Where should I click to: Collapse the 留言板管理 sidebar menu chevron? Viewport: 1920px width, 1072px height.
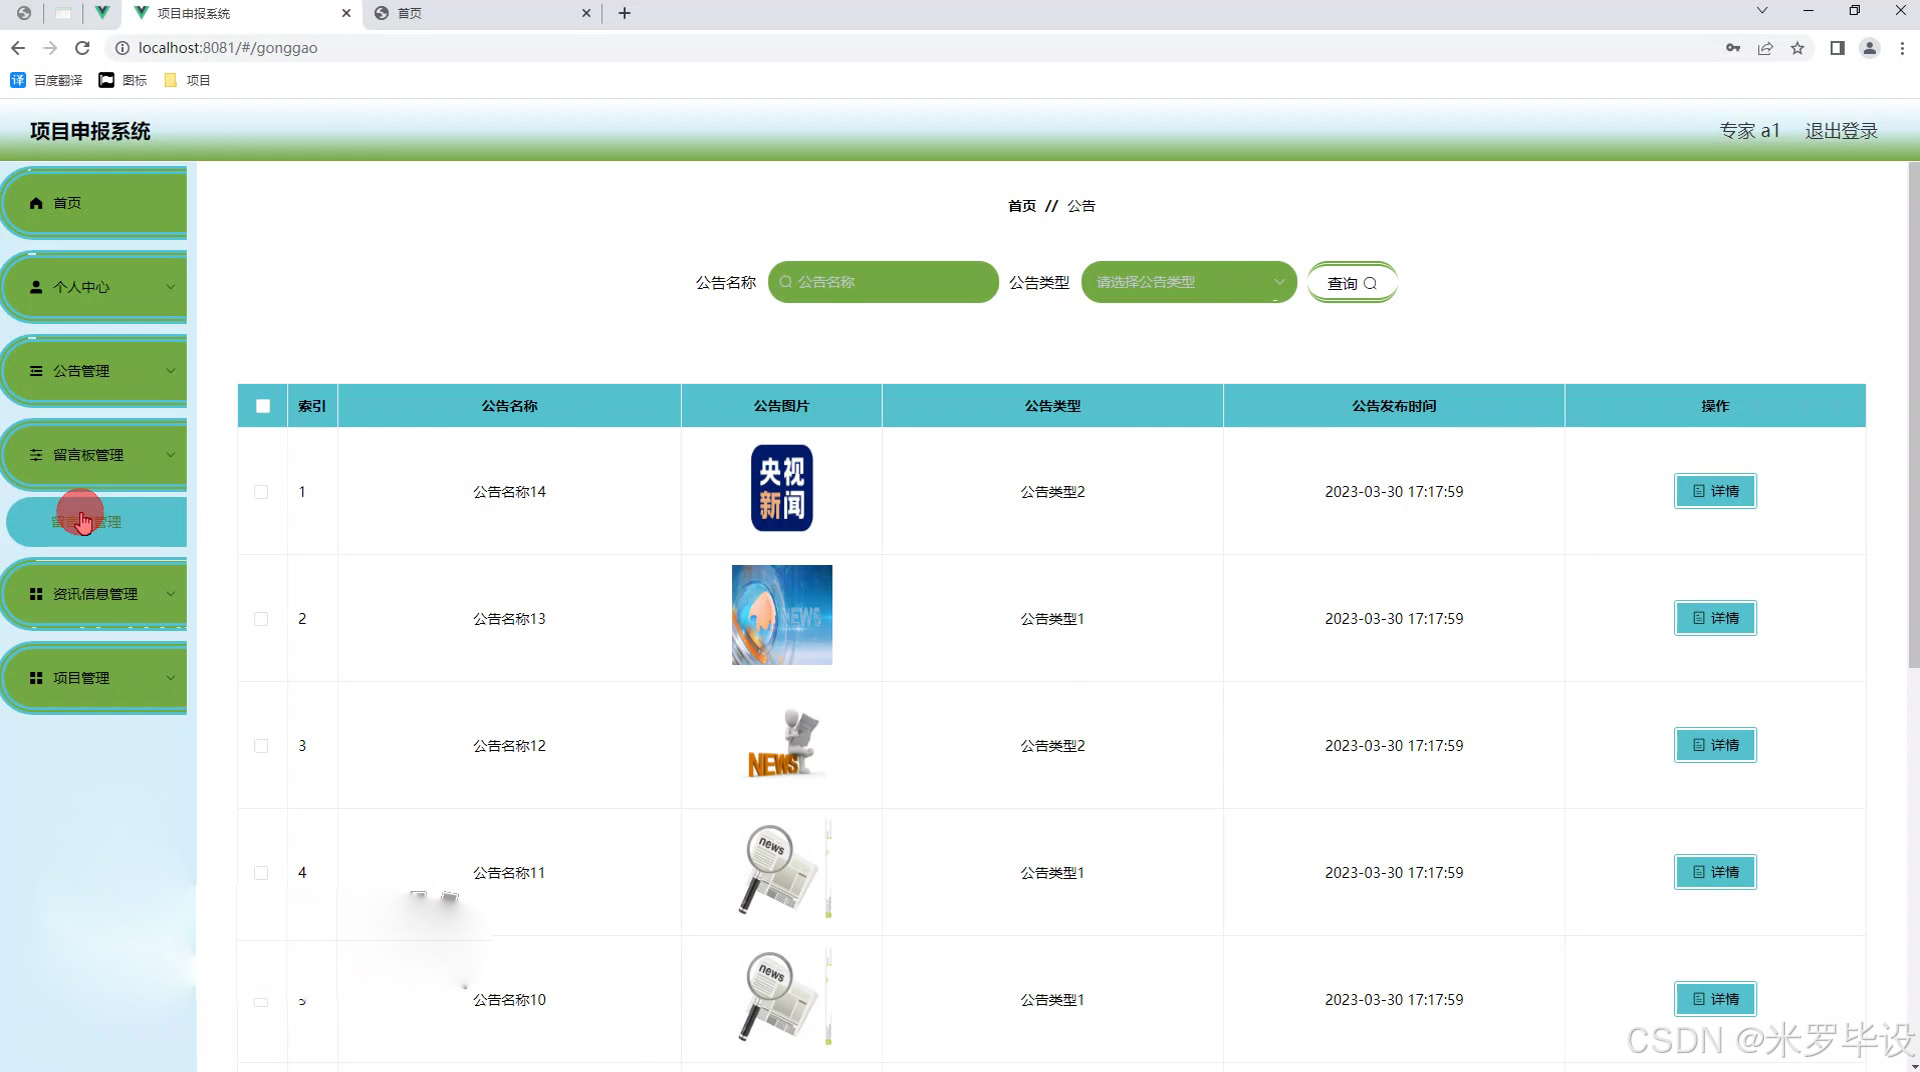point(170,455)
